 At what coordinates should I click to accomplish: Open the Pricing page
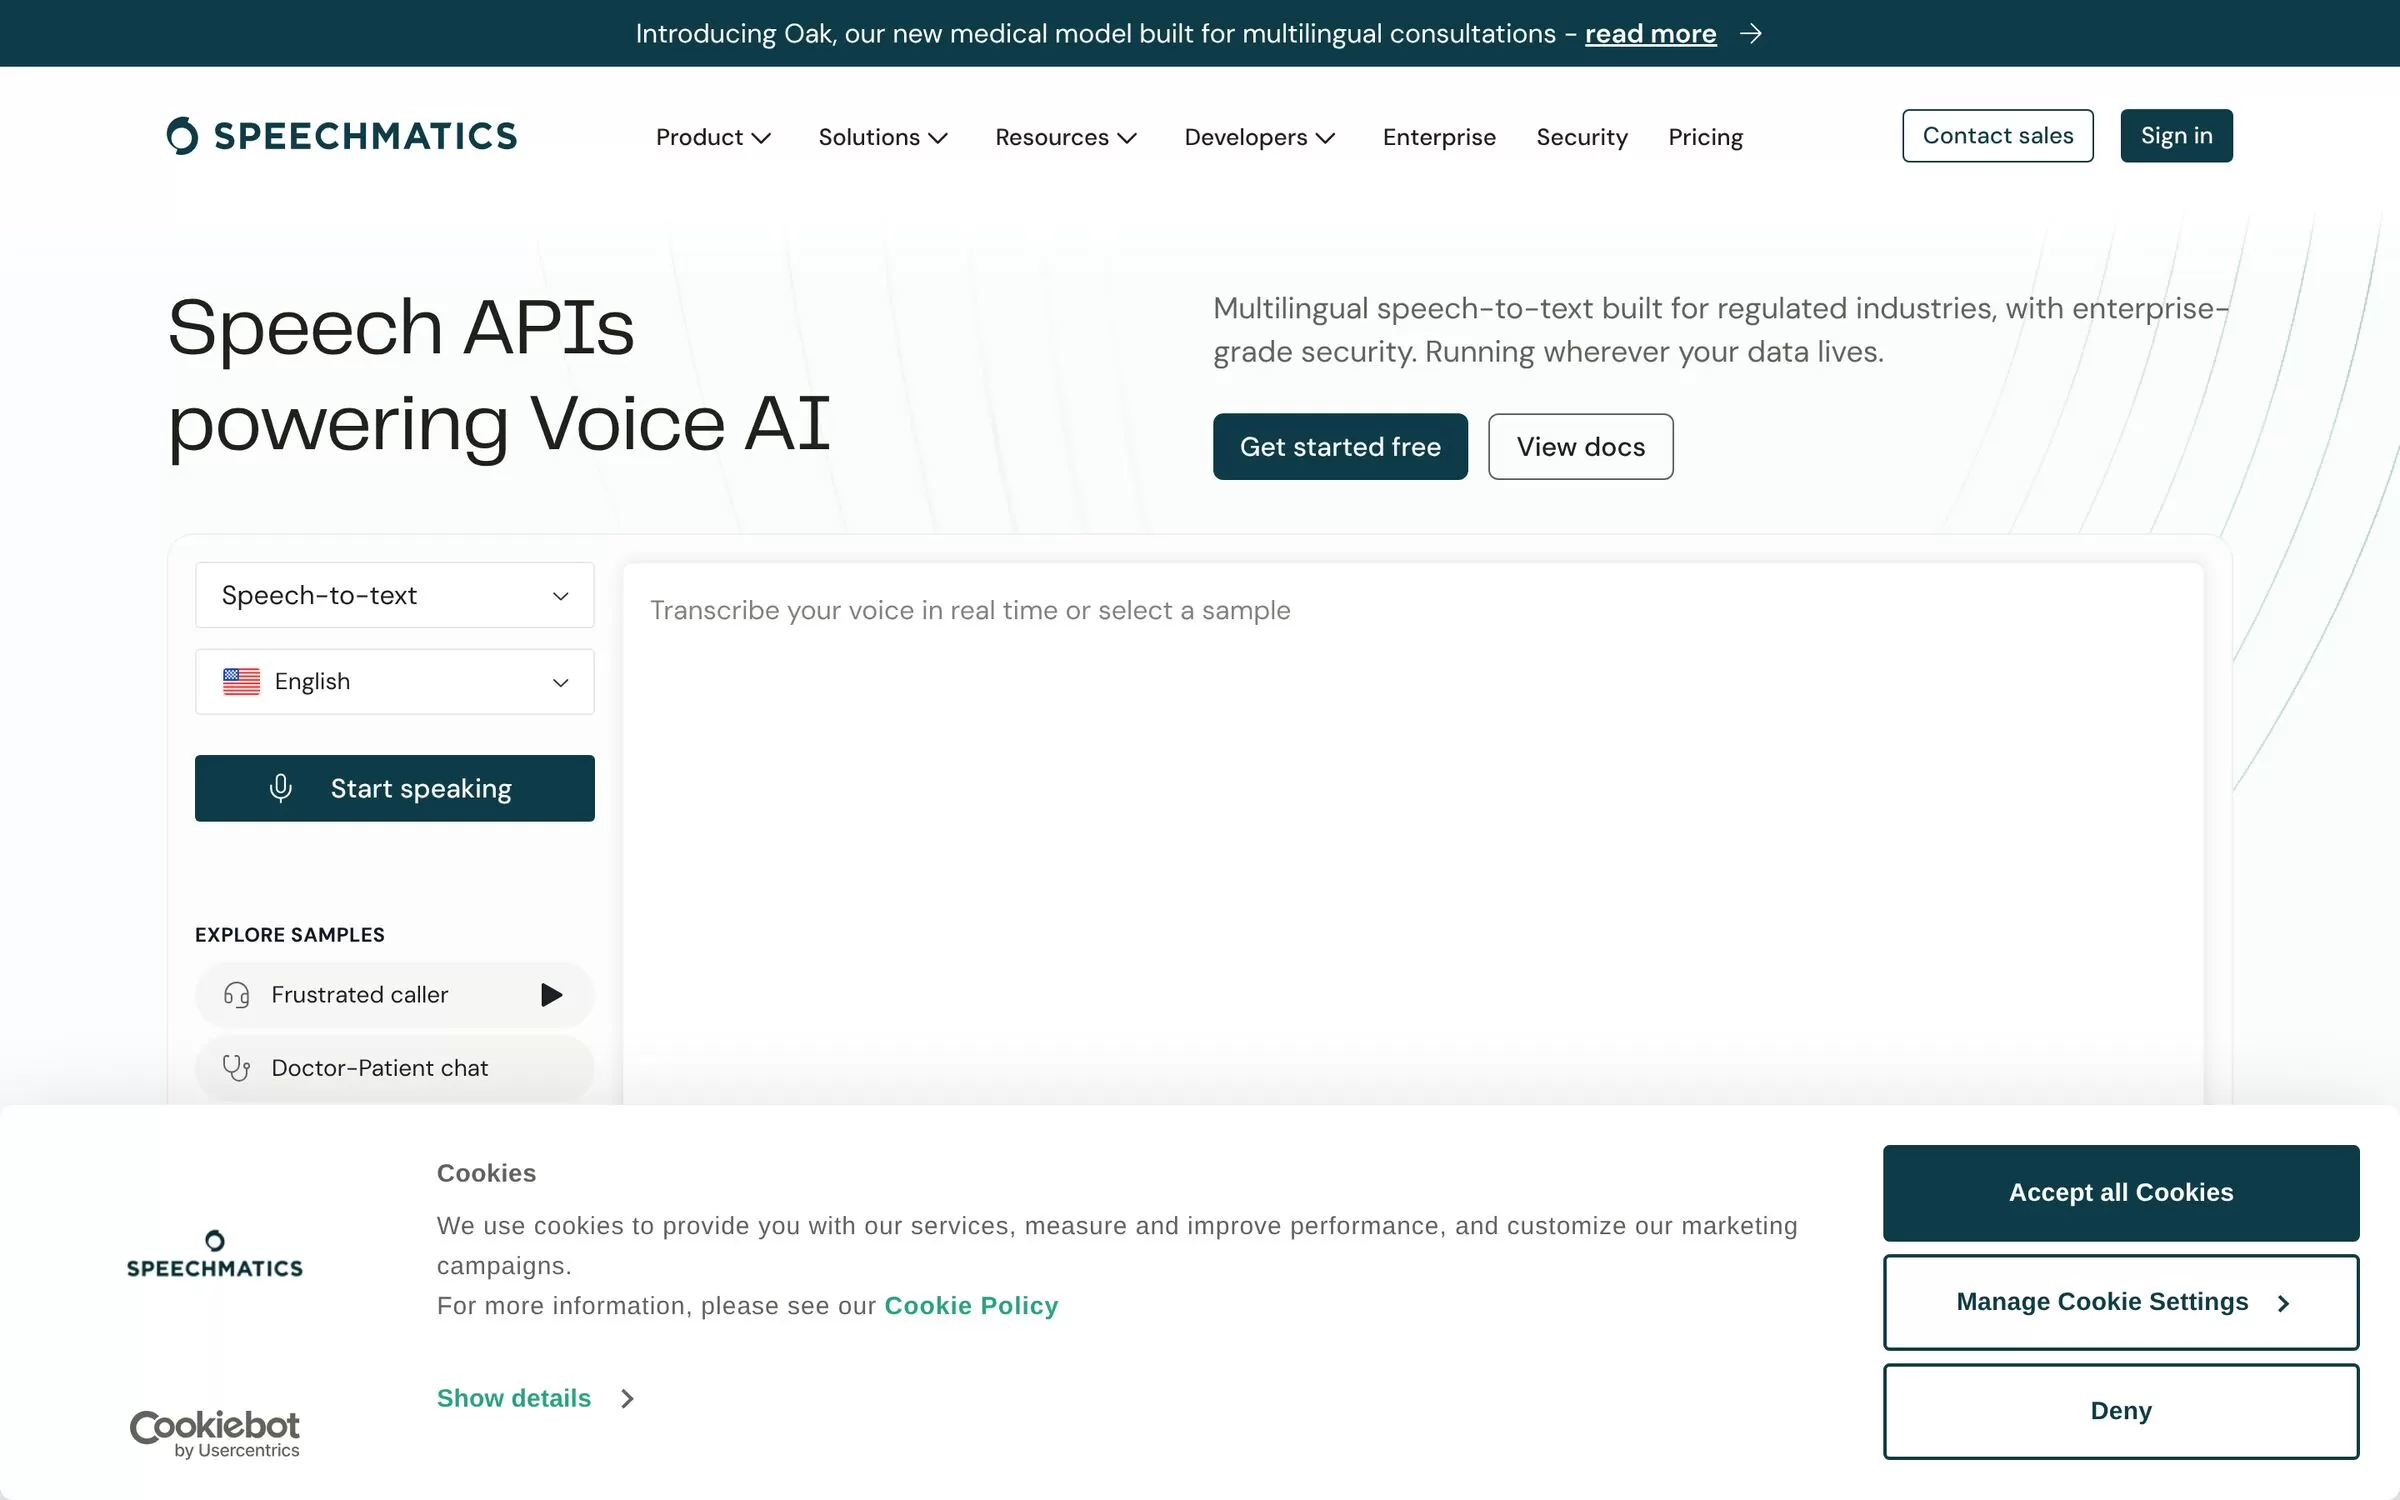click(1705, 137)
